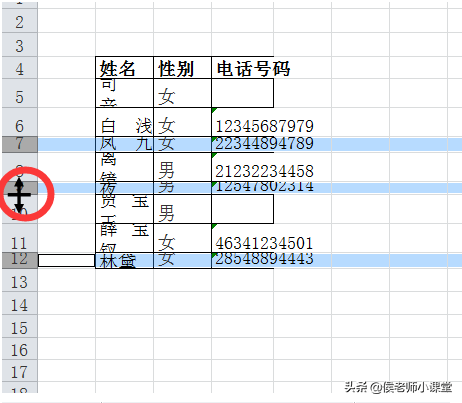Select the row 14 header
Image resolution: width=462 pixels, height=403 pixels.
point(20,303)
